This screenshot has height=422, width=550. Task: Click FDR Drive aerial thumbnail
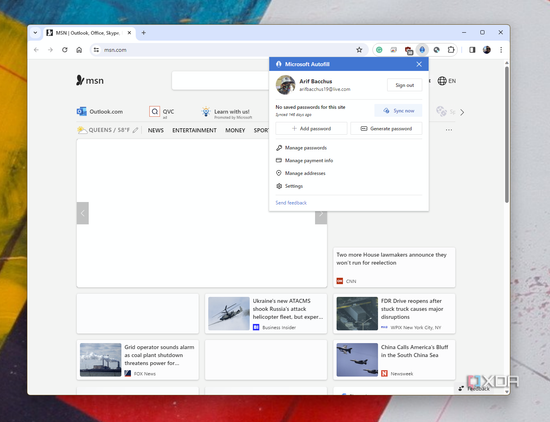[x=357, y=314]
